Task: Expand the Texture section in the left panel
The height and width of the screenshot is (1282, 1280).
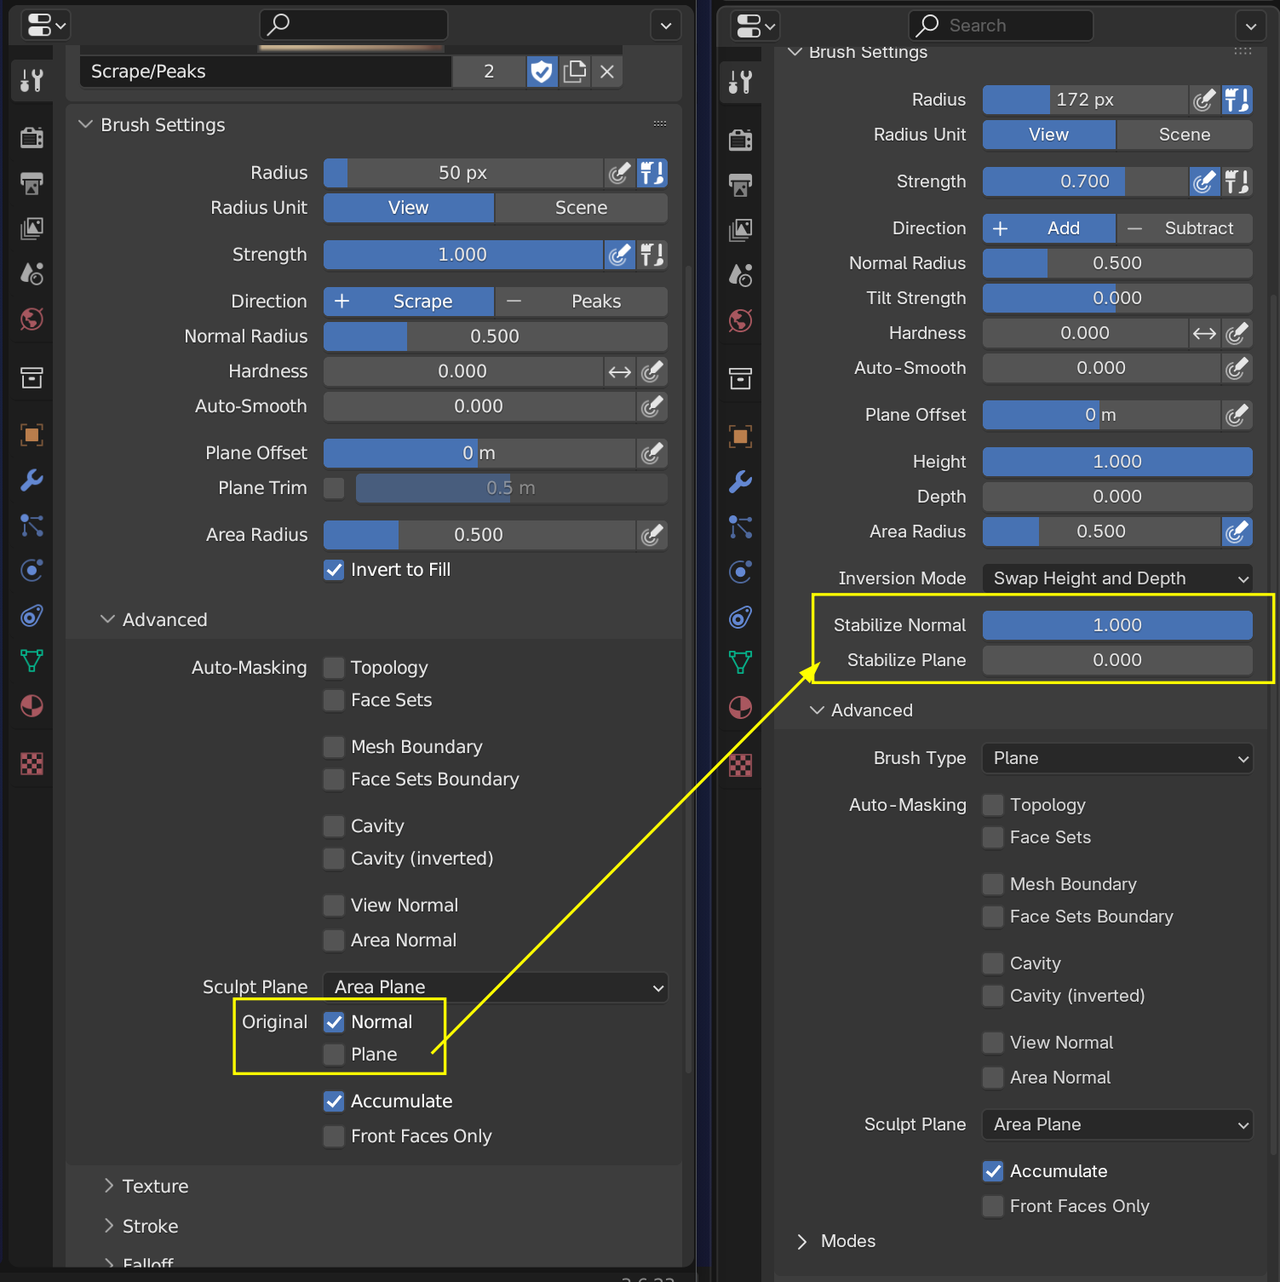Action: click(x=155, y=1186)
